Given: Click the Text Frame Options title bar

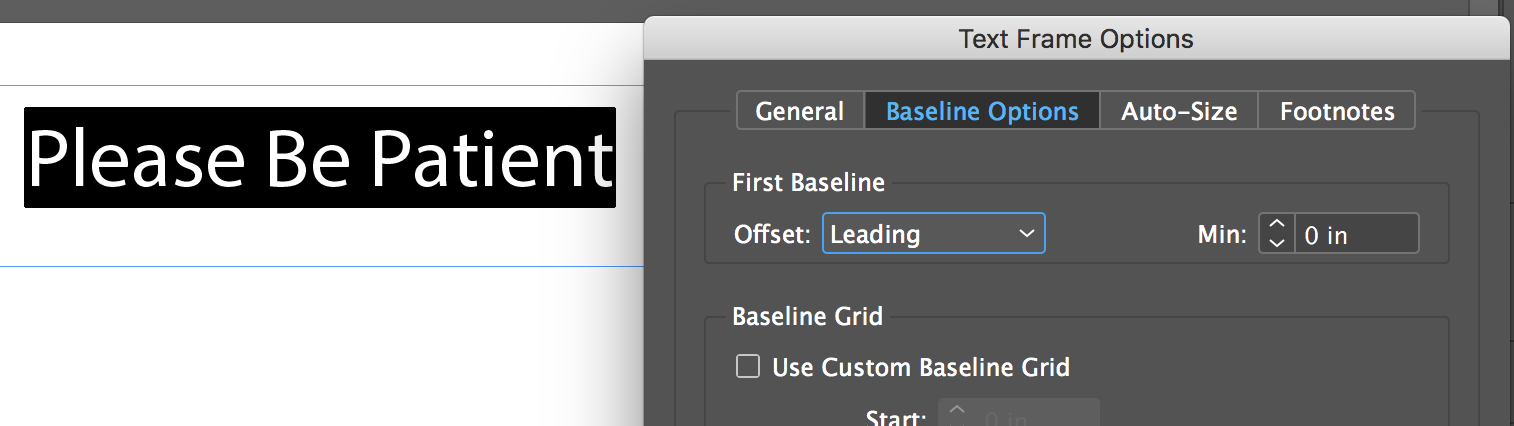Looking at the screenshot, I should pyautogui.click(x=1076, y=39).
